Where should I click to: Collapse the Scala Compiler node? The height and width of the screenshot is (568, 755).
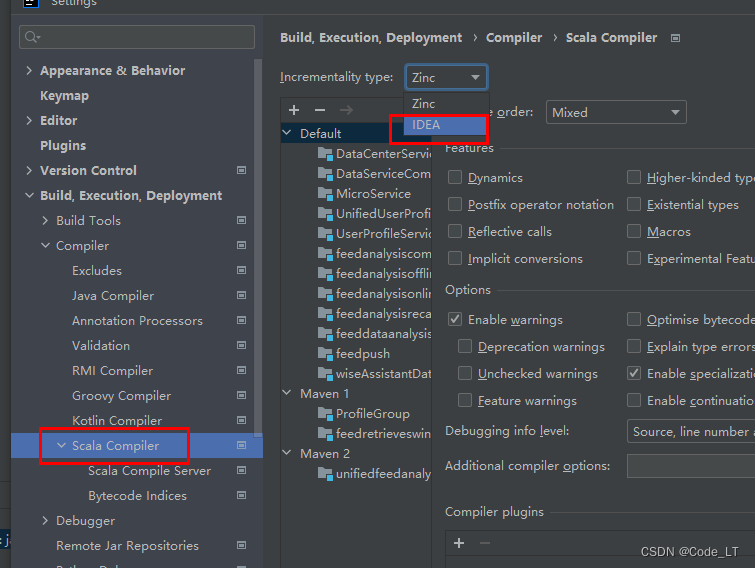(61, 446)
